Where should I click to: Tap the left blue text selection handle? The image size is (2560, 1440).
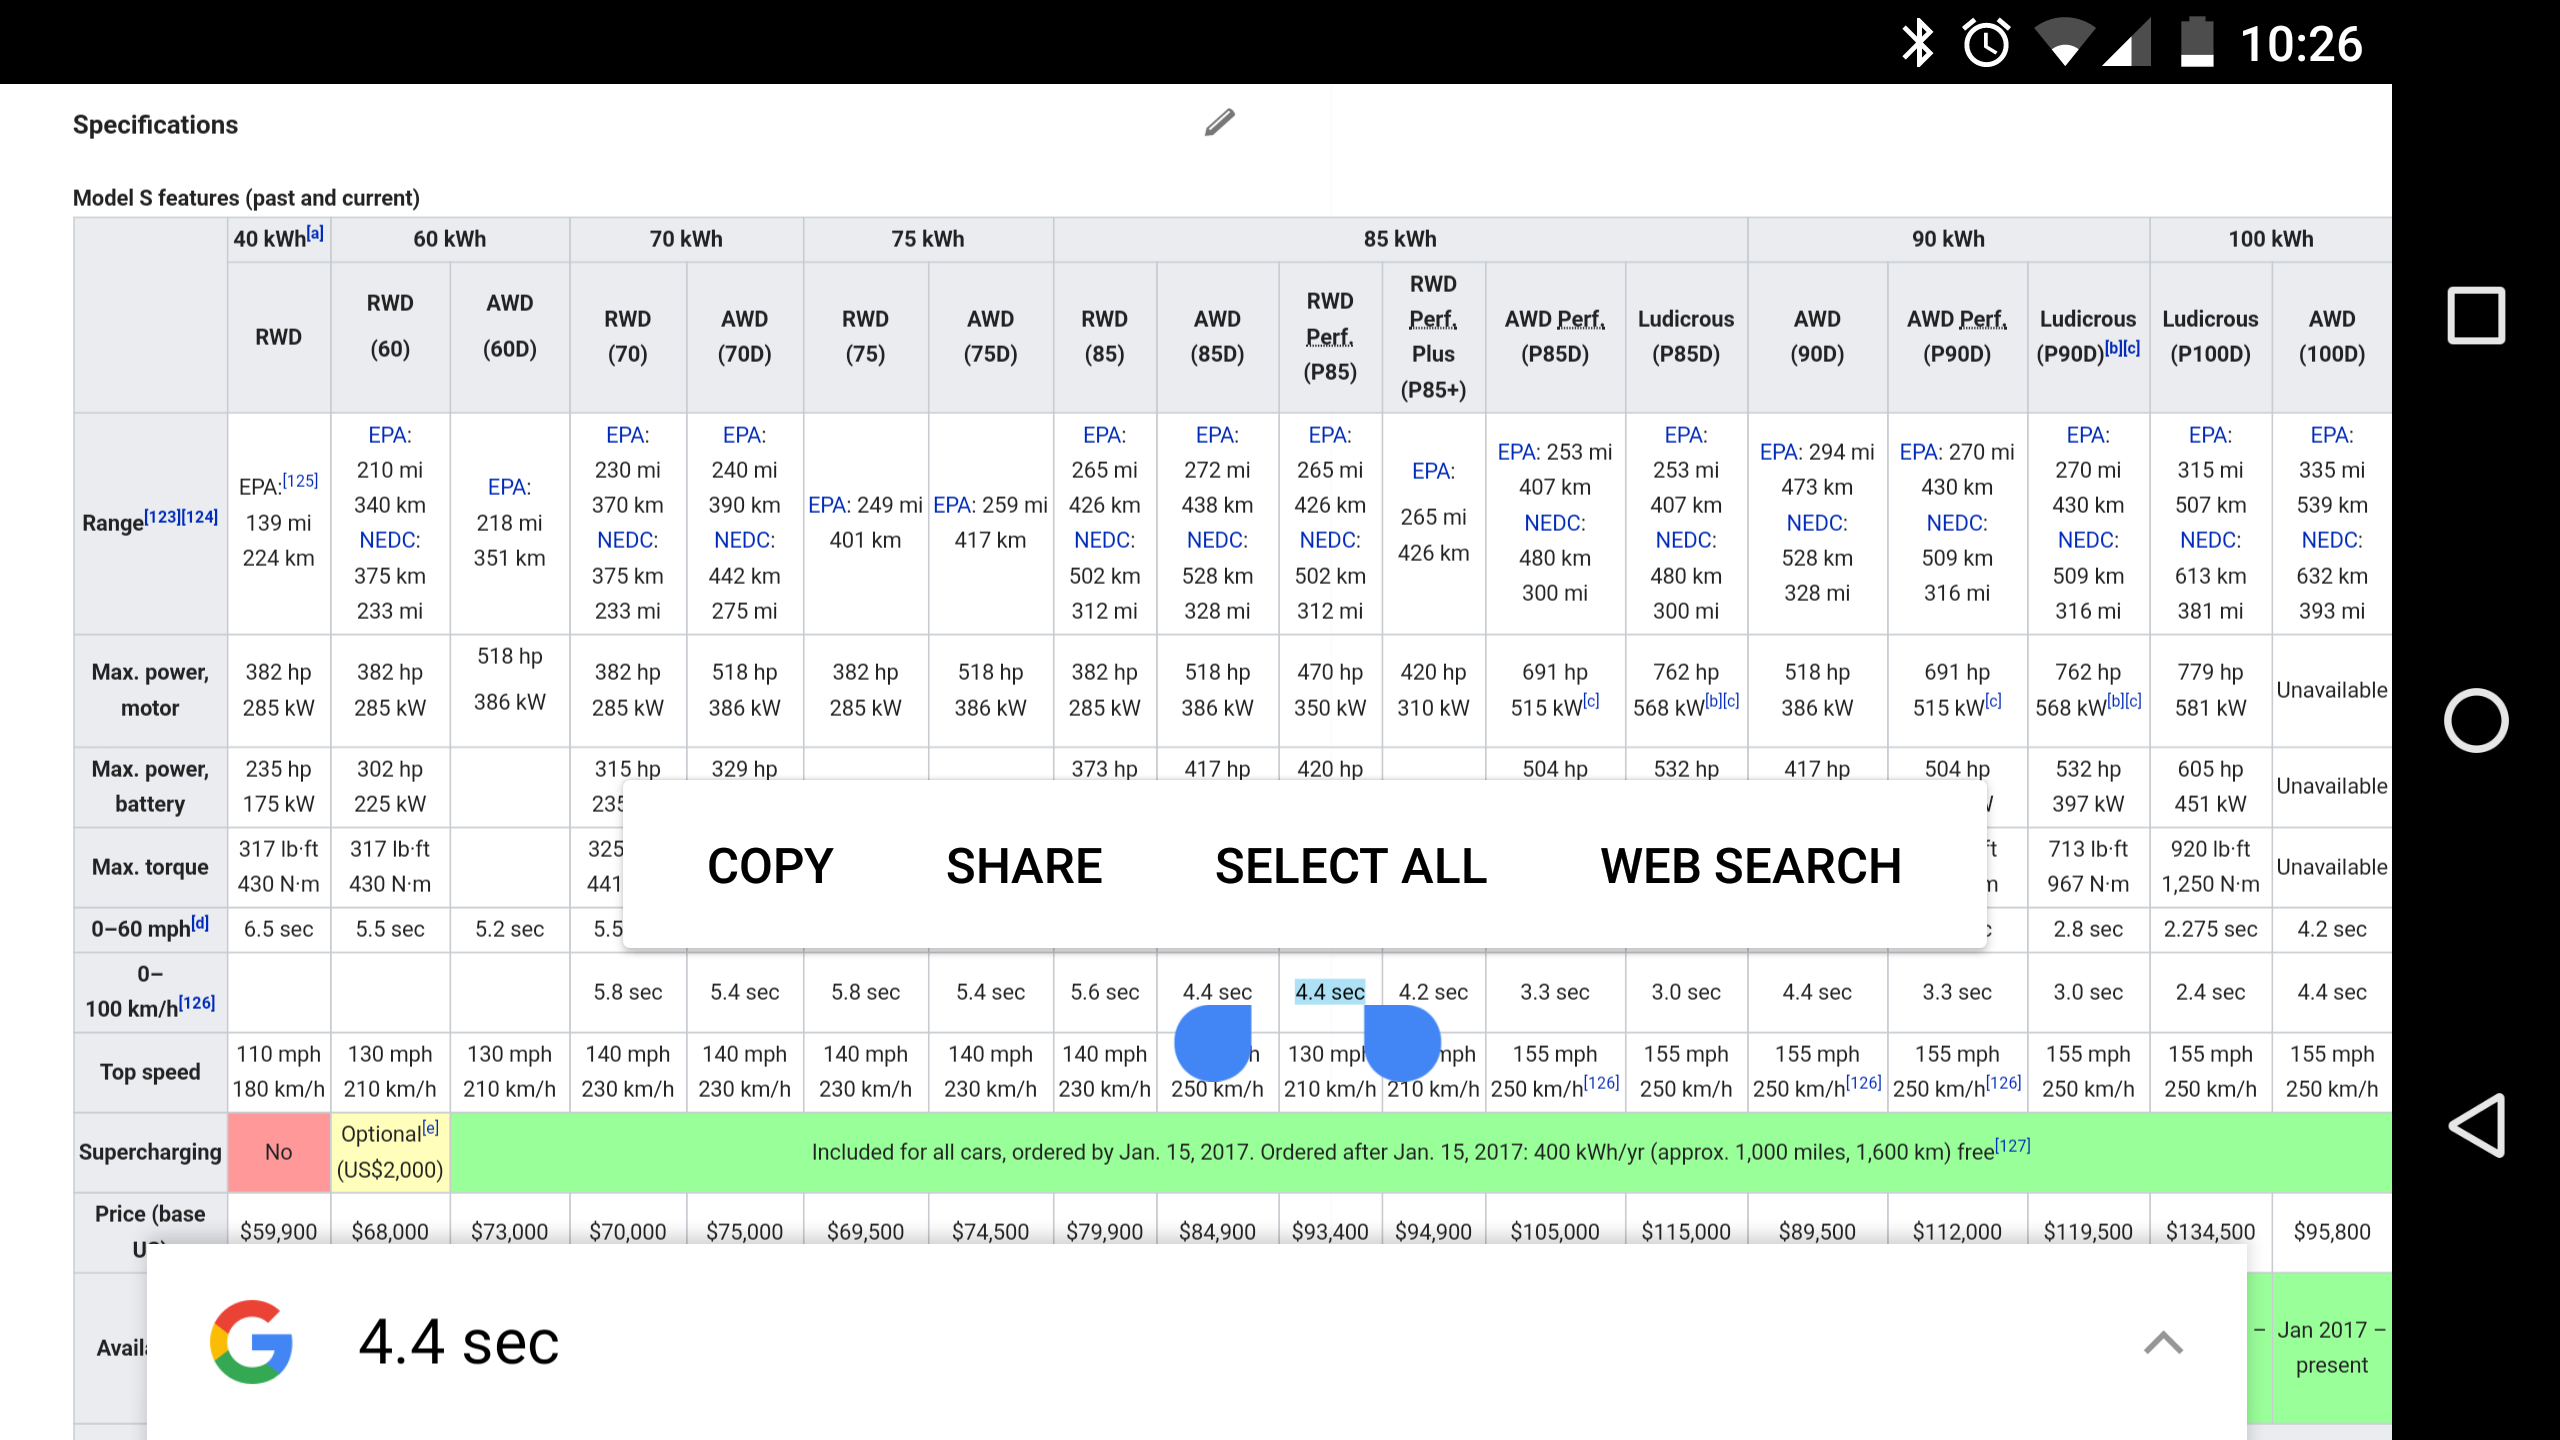1213,1042
